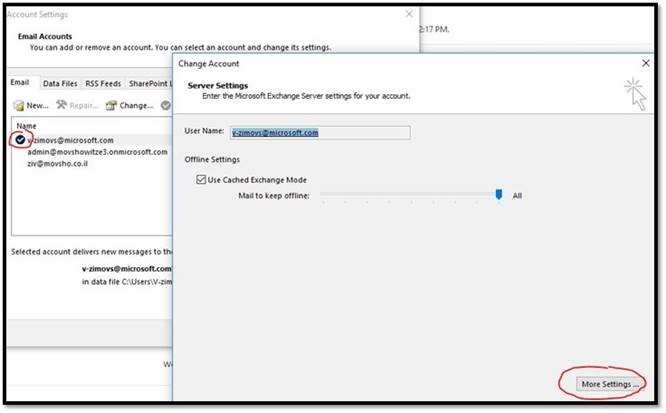Screen dimensions: 666x413
Task: Click the Set as Default checkmark icon
Action: coord(165,105)
